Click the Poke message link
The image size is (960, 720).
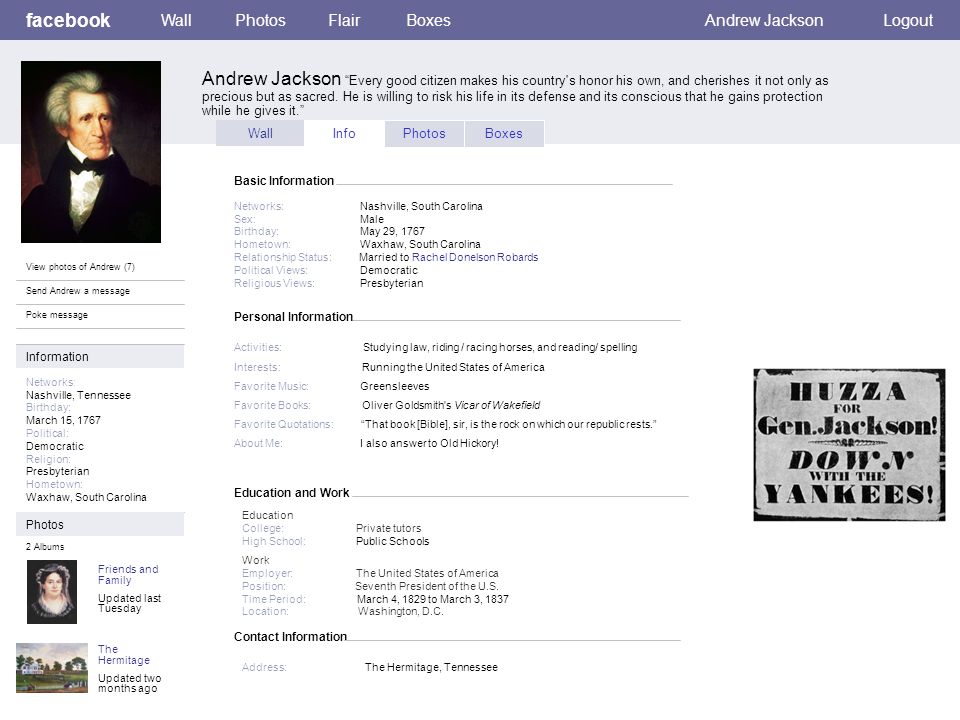coord(57,315)
